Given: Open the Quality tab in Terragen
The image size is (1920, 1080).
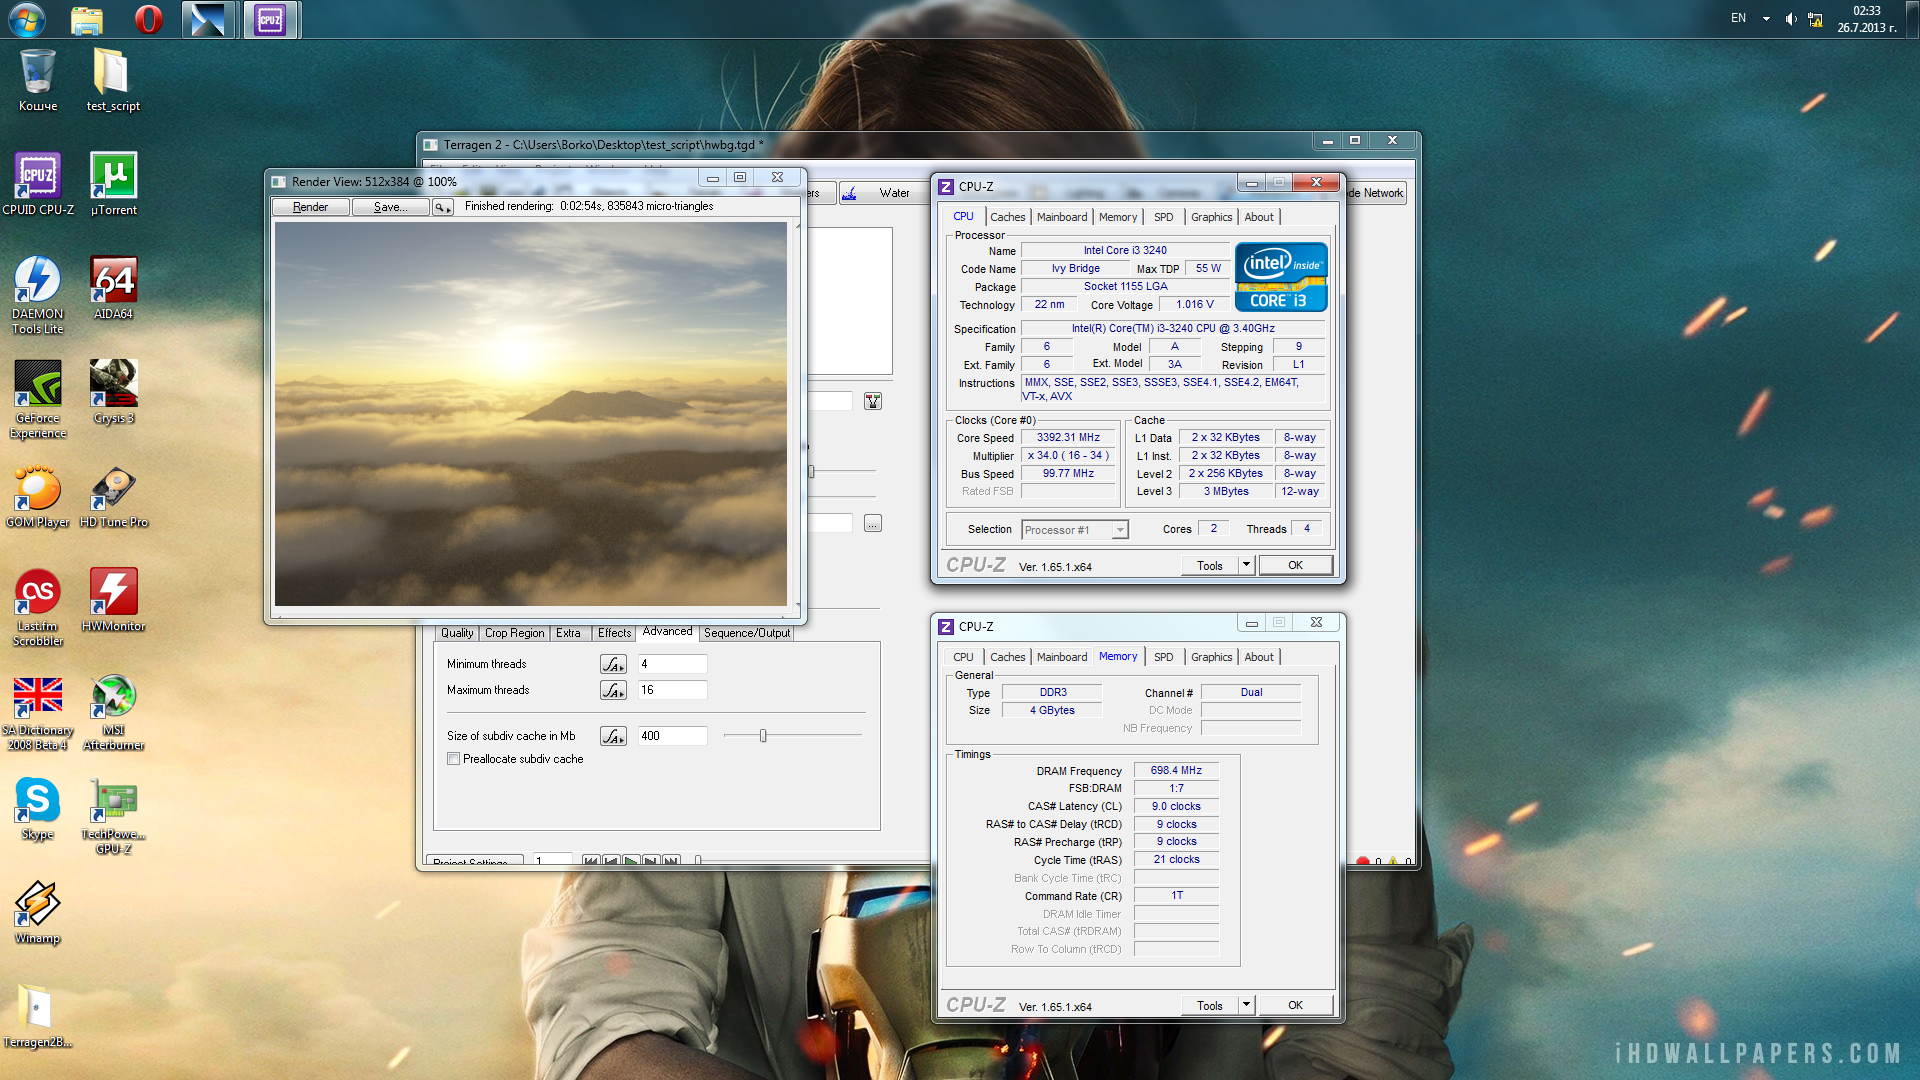Looking at the screenshot, I should pos(457,633).
